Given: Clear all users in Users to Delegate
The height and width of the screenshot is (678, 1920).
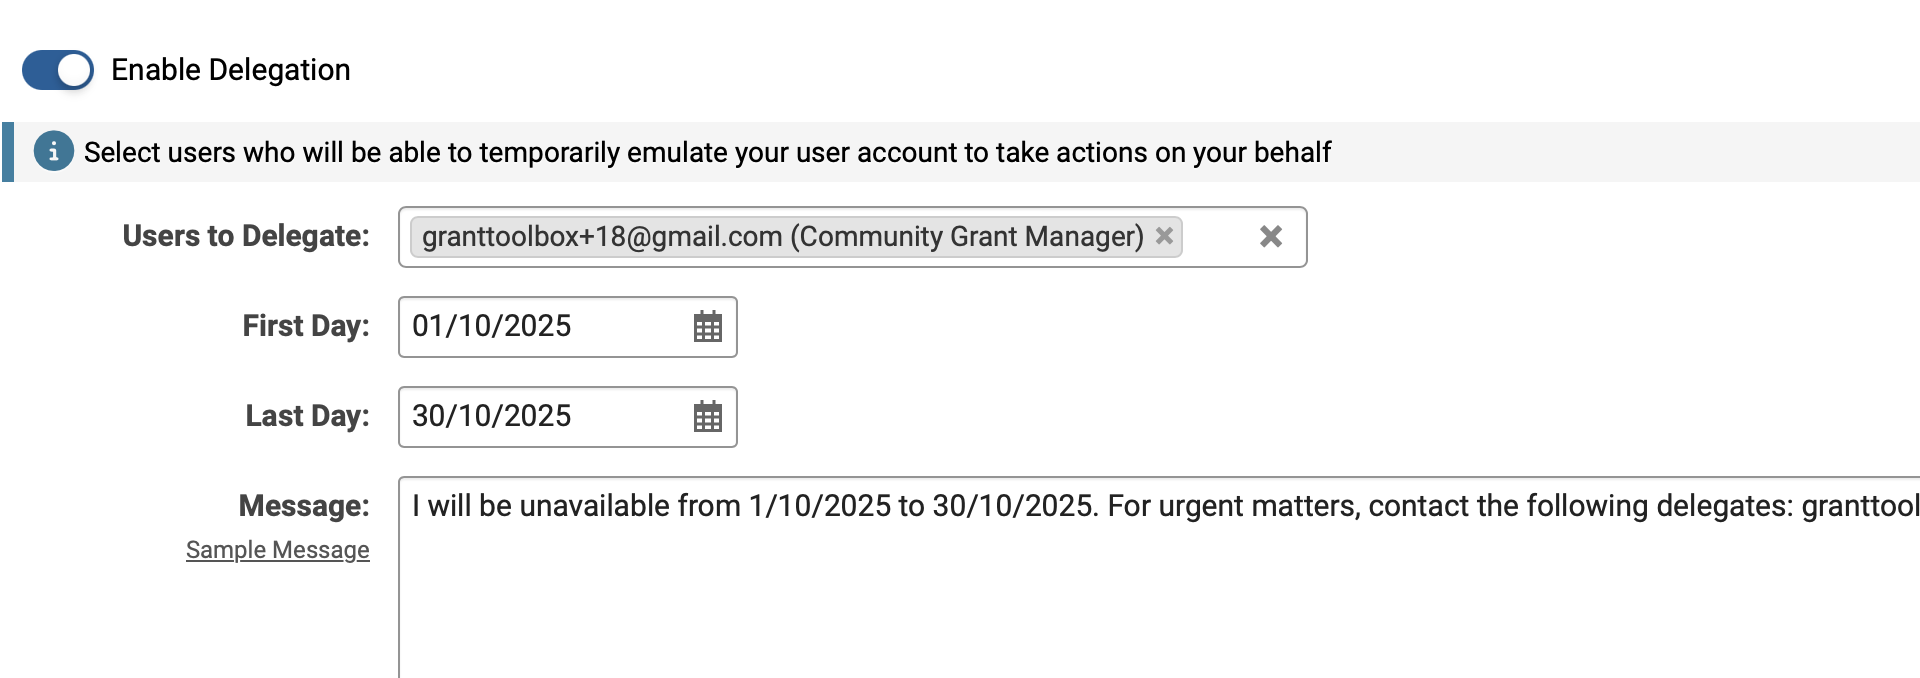Looking at the screenshot, I should 1270,236.
